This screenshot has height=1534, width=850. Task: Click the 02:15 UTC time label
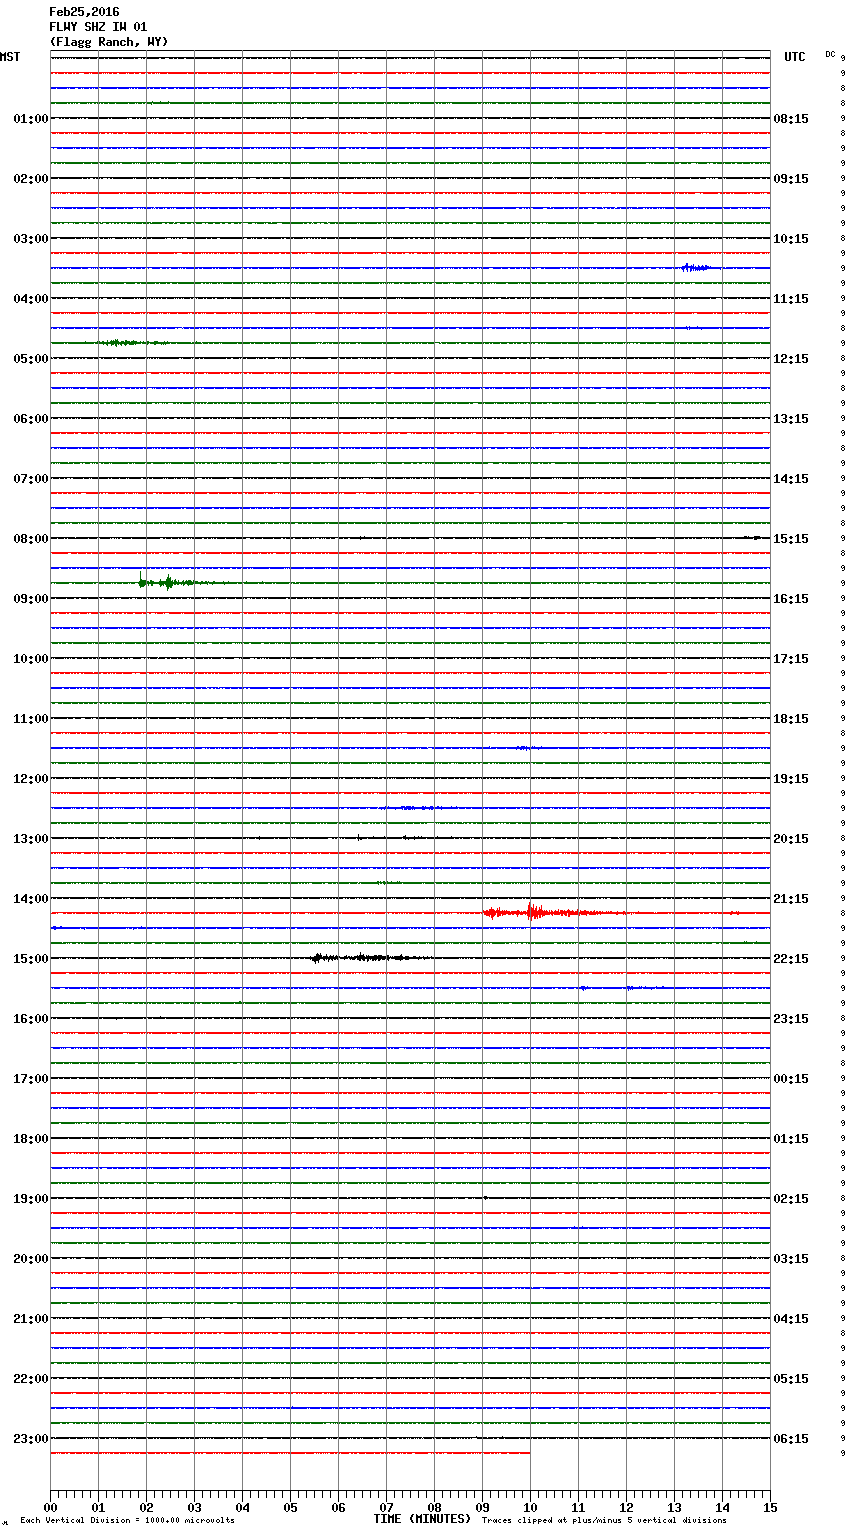pyautogui.click(x=791, y=1199)
